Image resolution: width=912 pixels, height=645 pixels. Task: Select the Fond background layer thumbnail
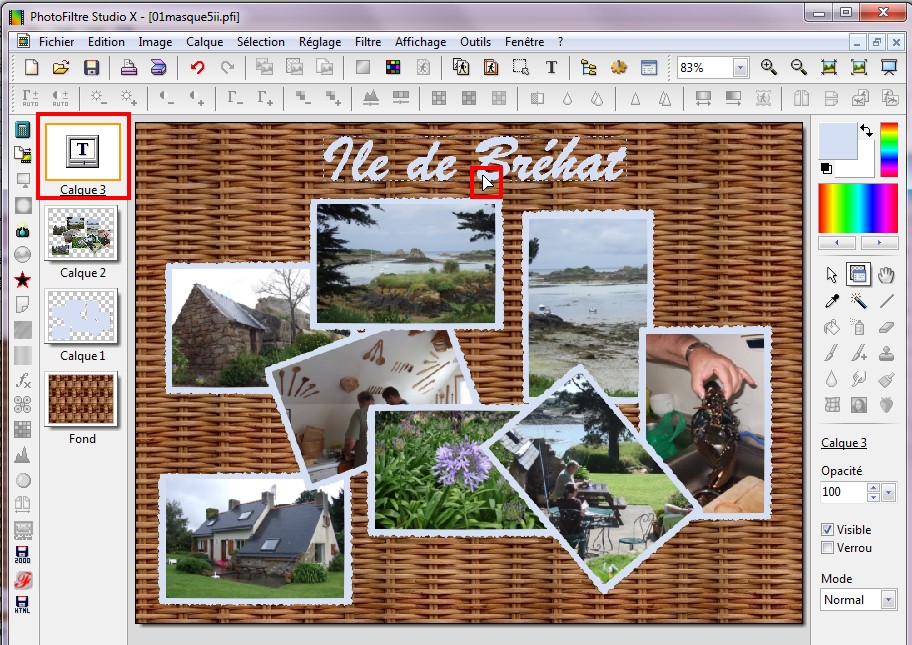[81, 400]
